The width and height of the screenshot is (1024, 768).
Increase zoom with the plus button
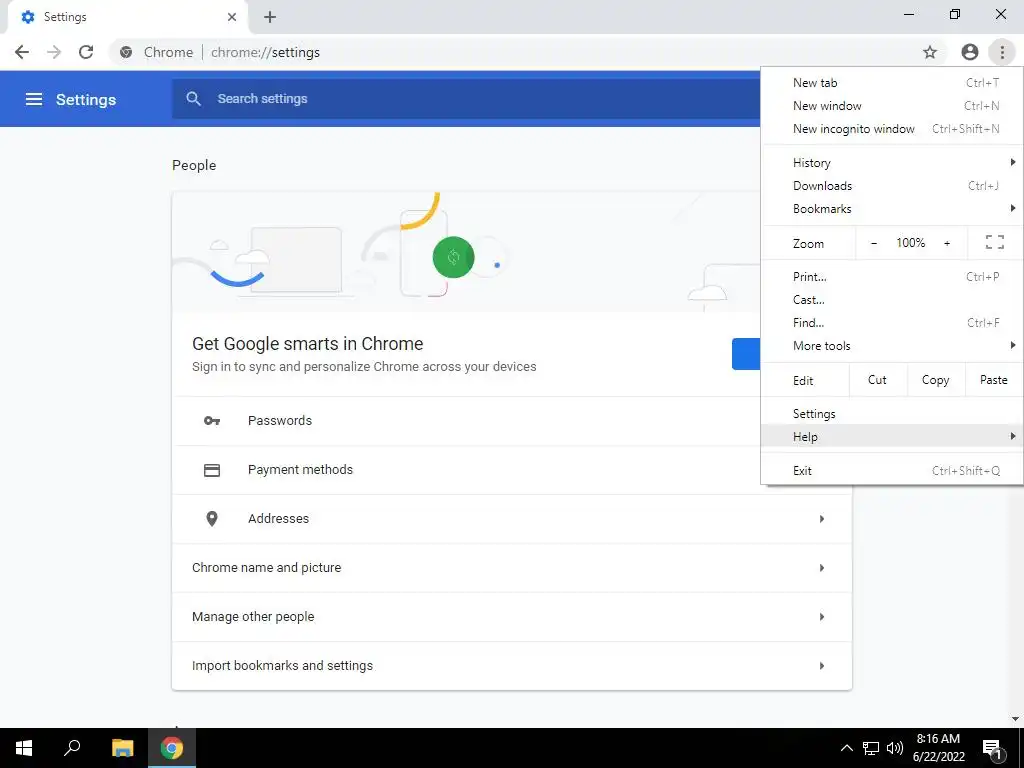[x=947, y=243]
